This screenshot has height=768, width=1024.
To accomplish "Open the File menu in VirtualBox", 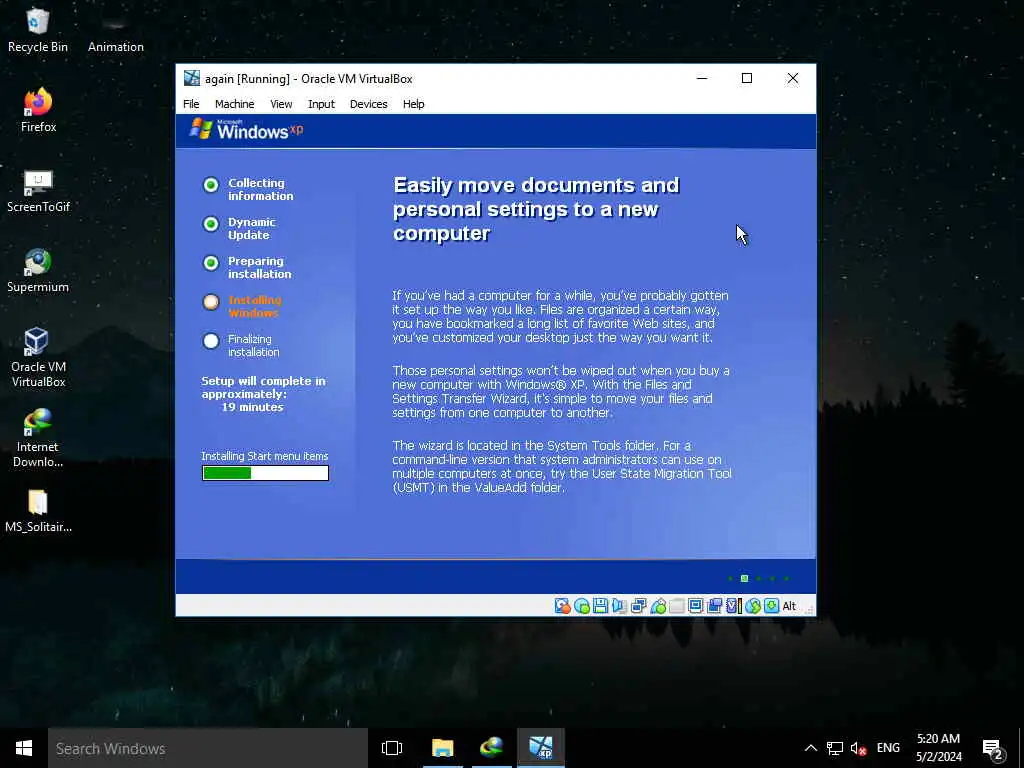I will click(191, 104).
